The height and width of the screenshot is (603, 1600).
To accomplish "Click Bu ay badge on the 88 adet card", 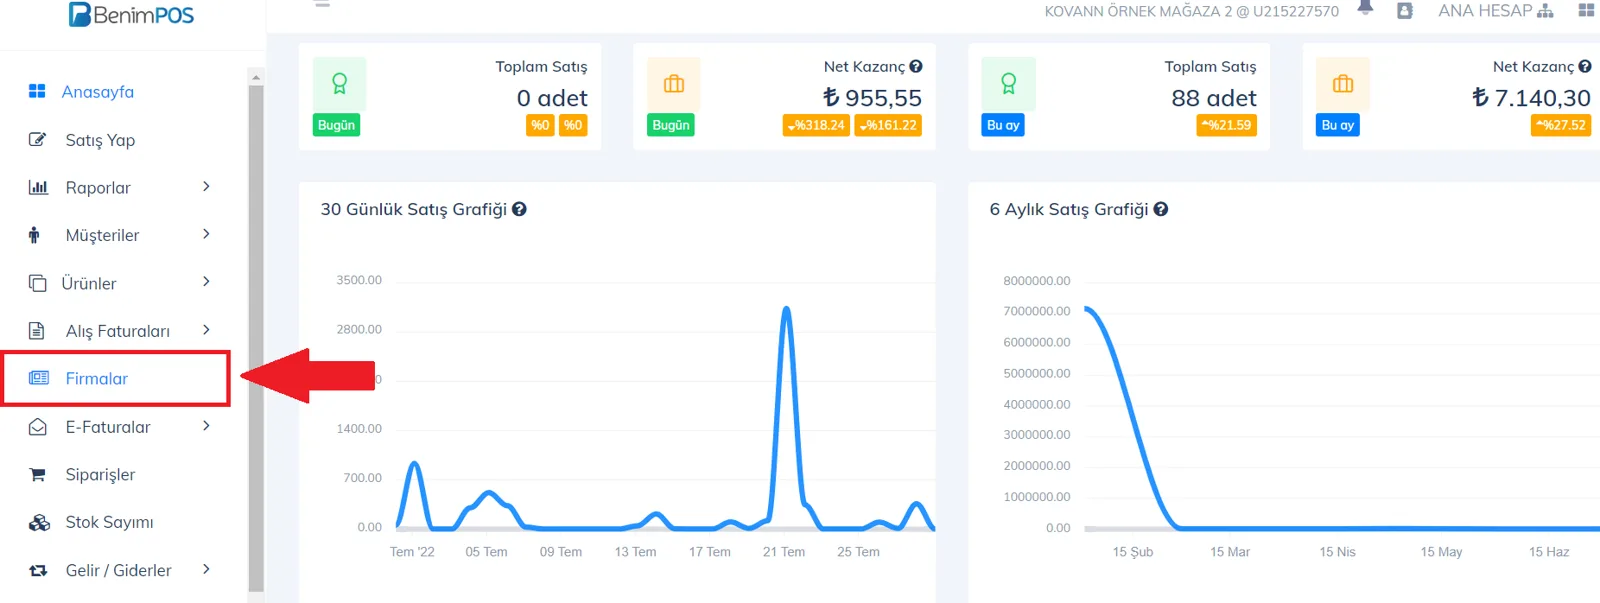I will click(x=1003, y=125).
